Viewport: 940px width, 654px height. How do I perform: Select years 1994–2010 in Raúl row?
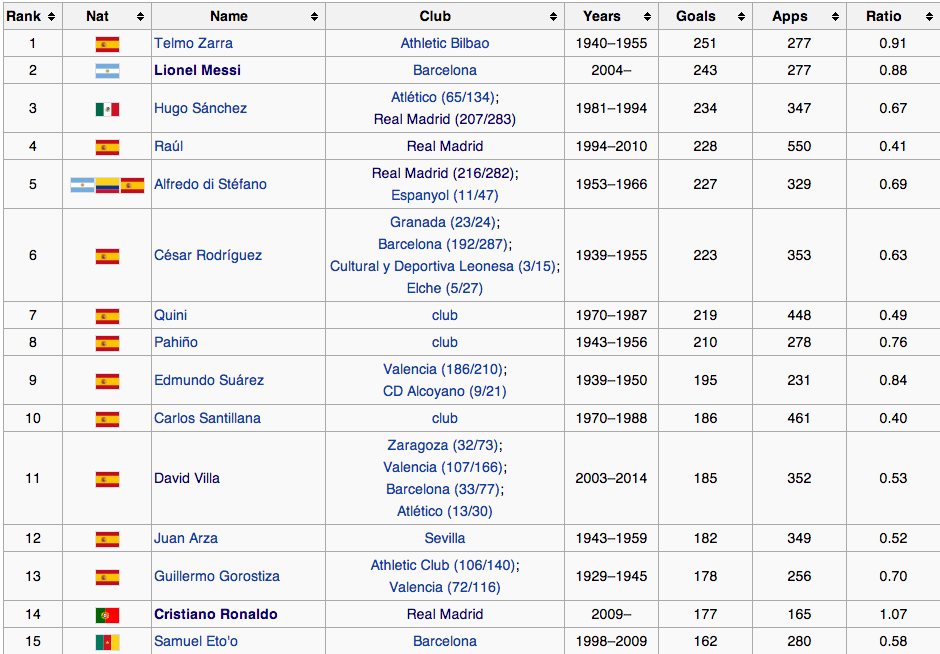pyautogui.click(x=611, y=146)
